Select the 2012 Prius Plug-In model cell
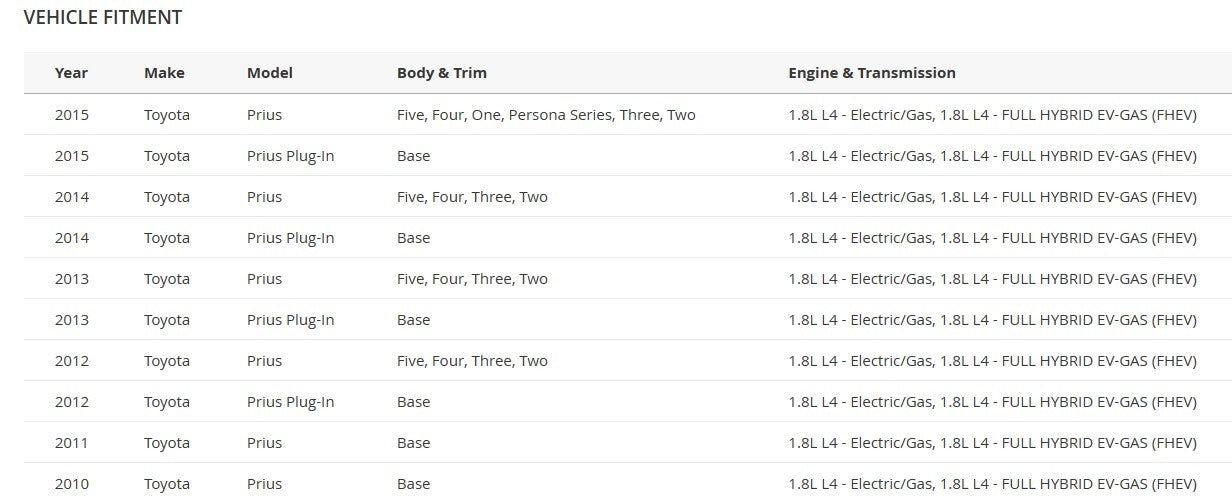This screenshot has width=1232, height=503. (x=290, y=402)
